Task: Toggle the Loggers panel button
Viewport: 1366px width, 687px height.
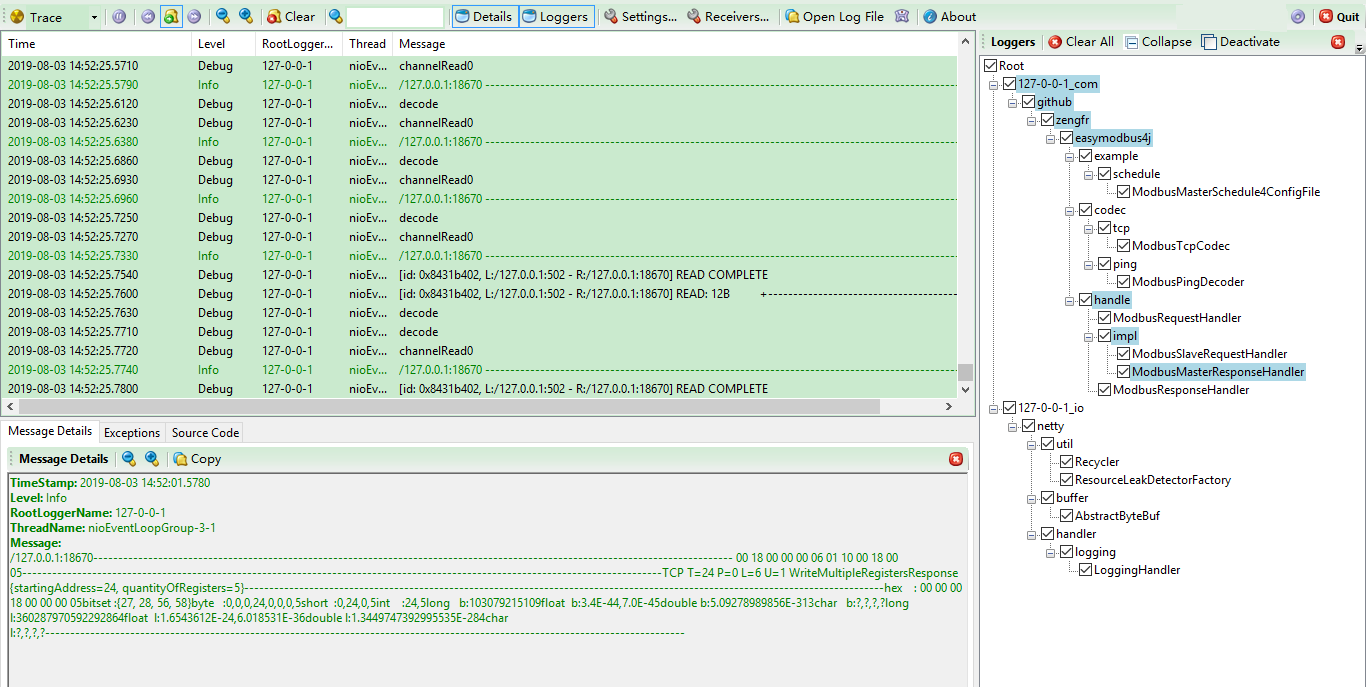Action: pyautogui.click(x=557, y=17)
